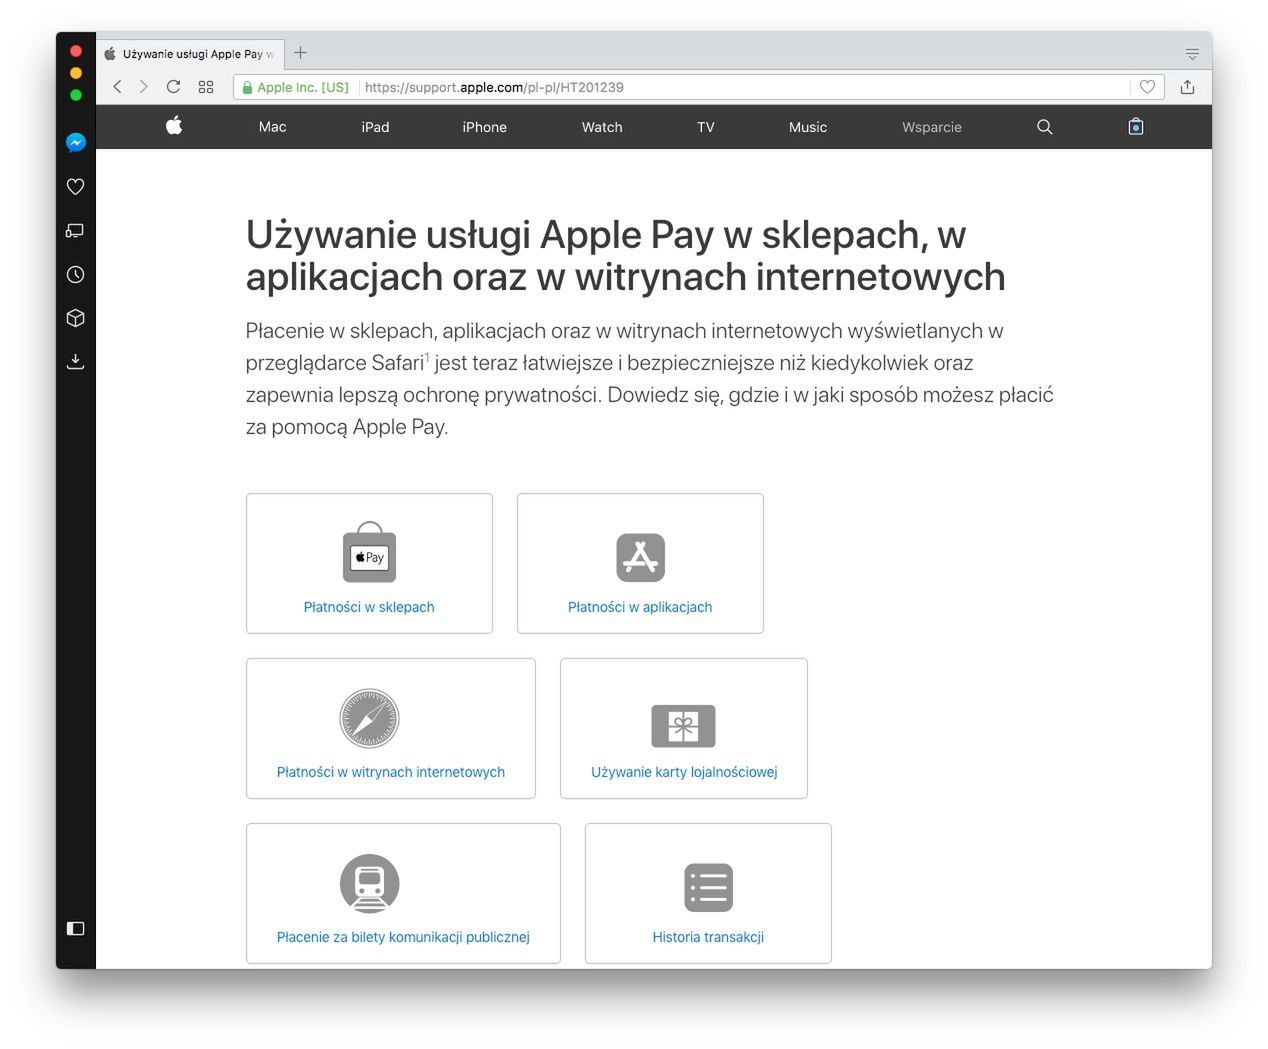
Task: Click the Safari compass icon
Action: click(x=369, y=719)
